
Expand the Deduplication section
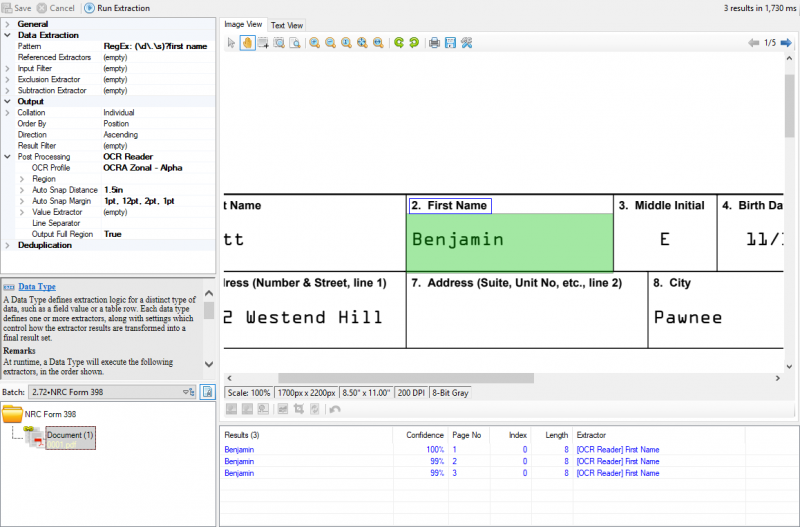coord(8,245)
